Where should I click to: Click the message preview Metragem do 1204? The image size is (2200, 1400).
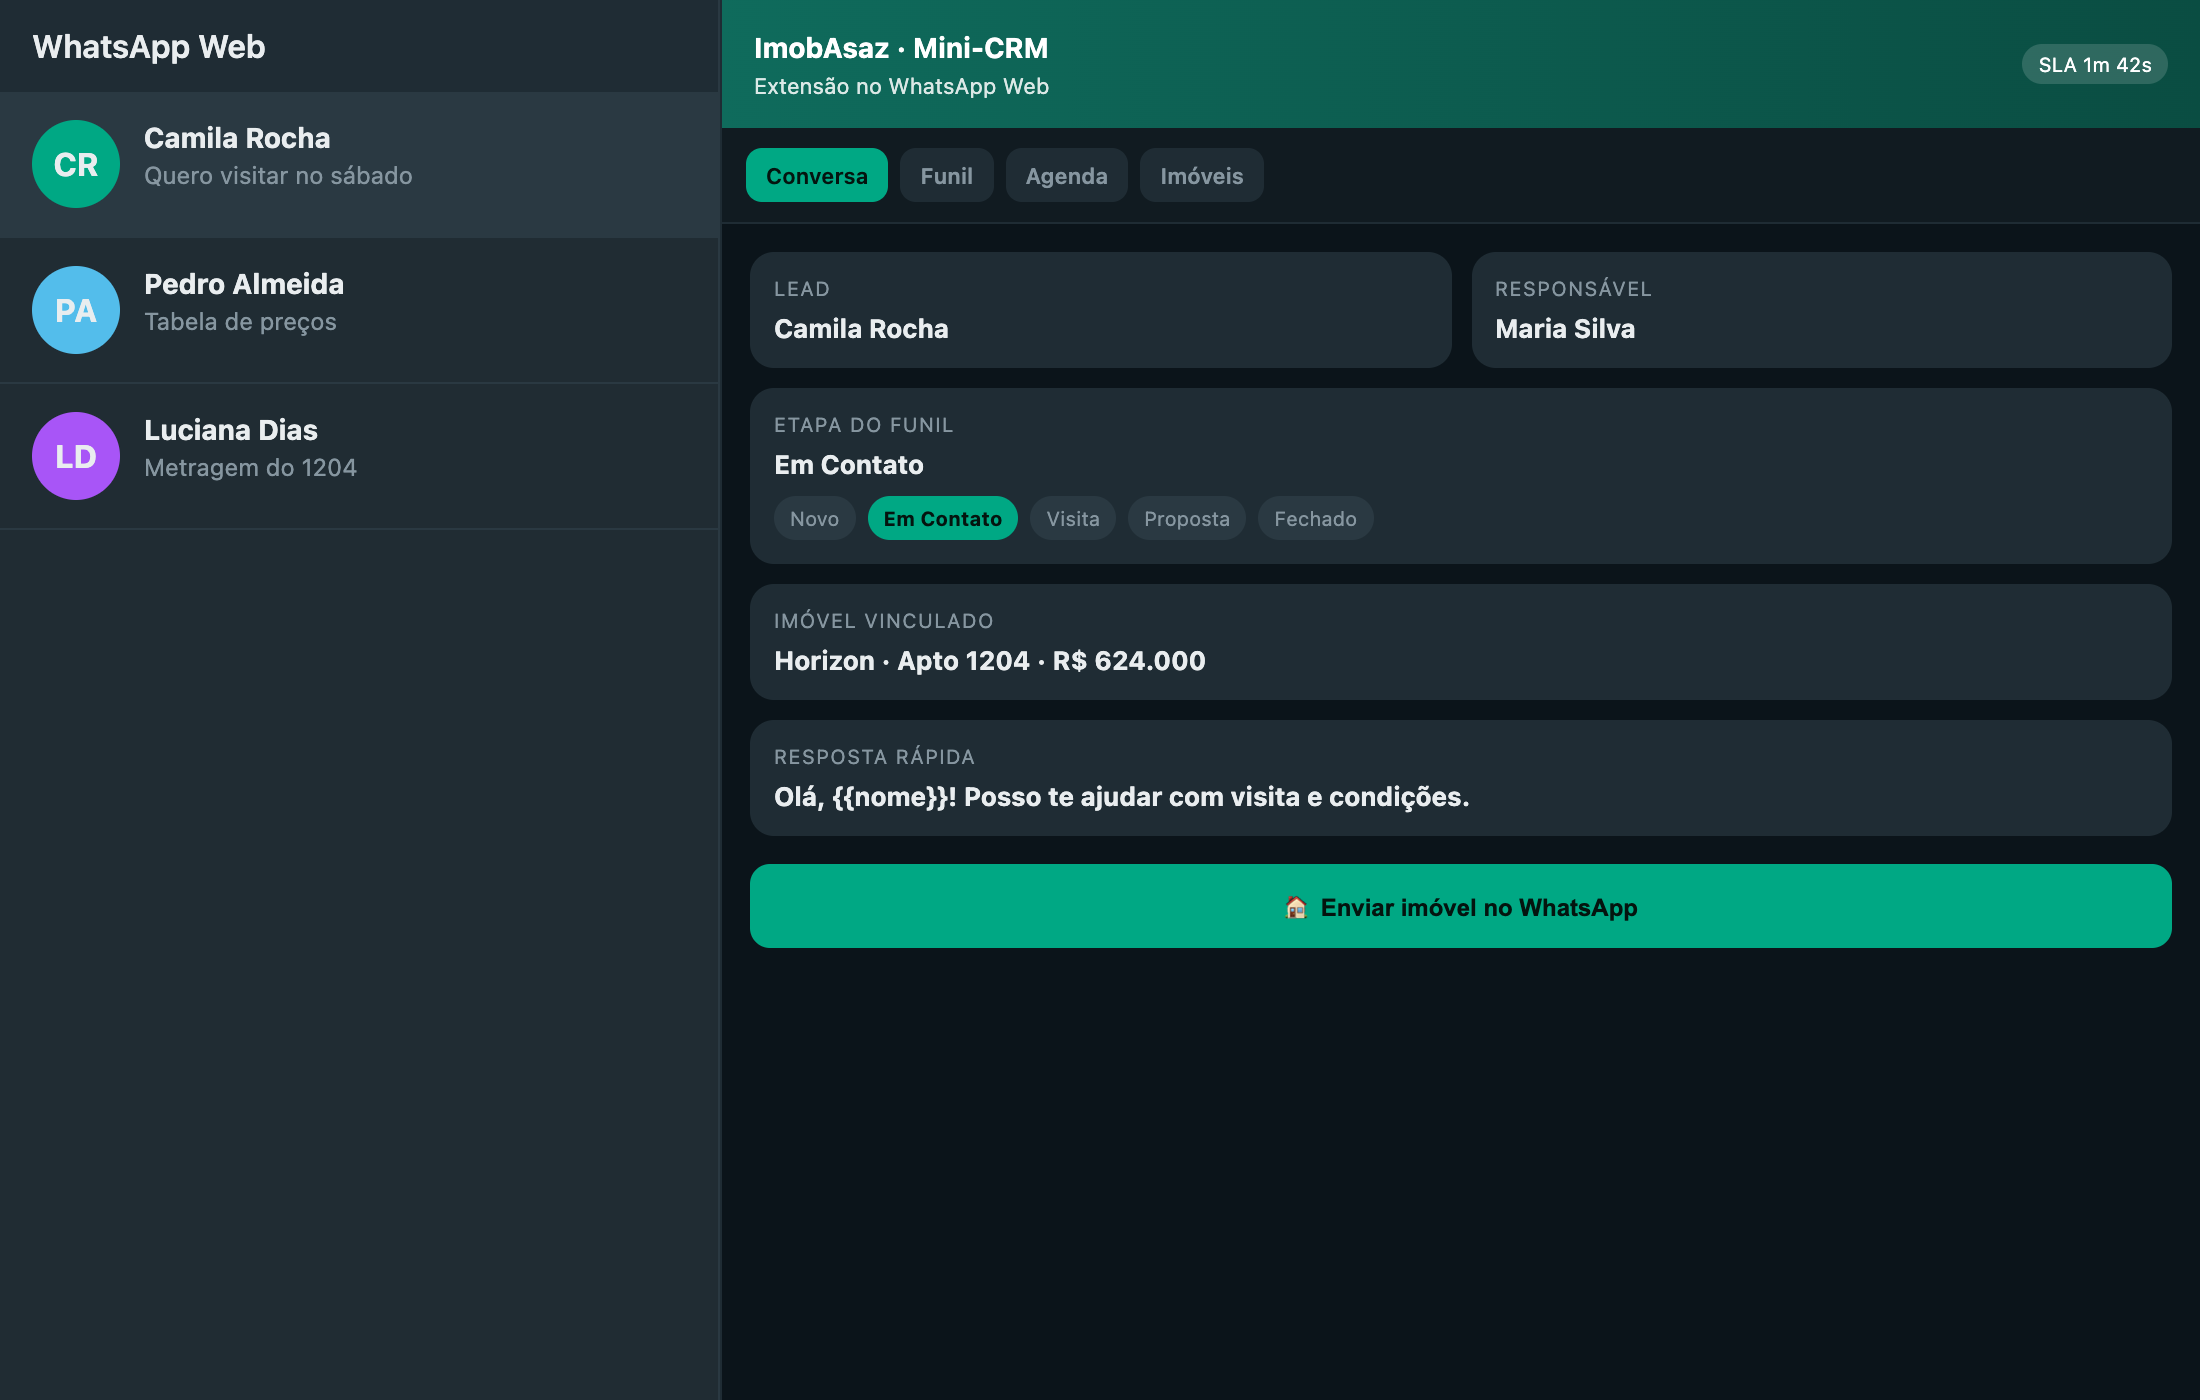(x=250, y=468)
